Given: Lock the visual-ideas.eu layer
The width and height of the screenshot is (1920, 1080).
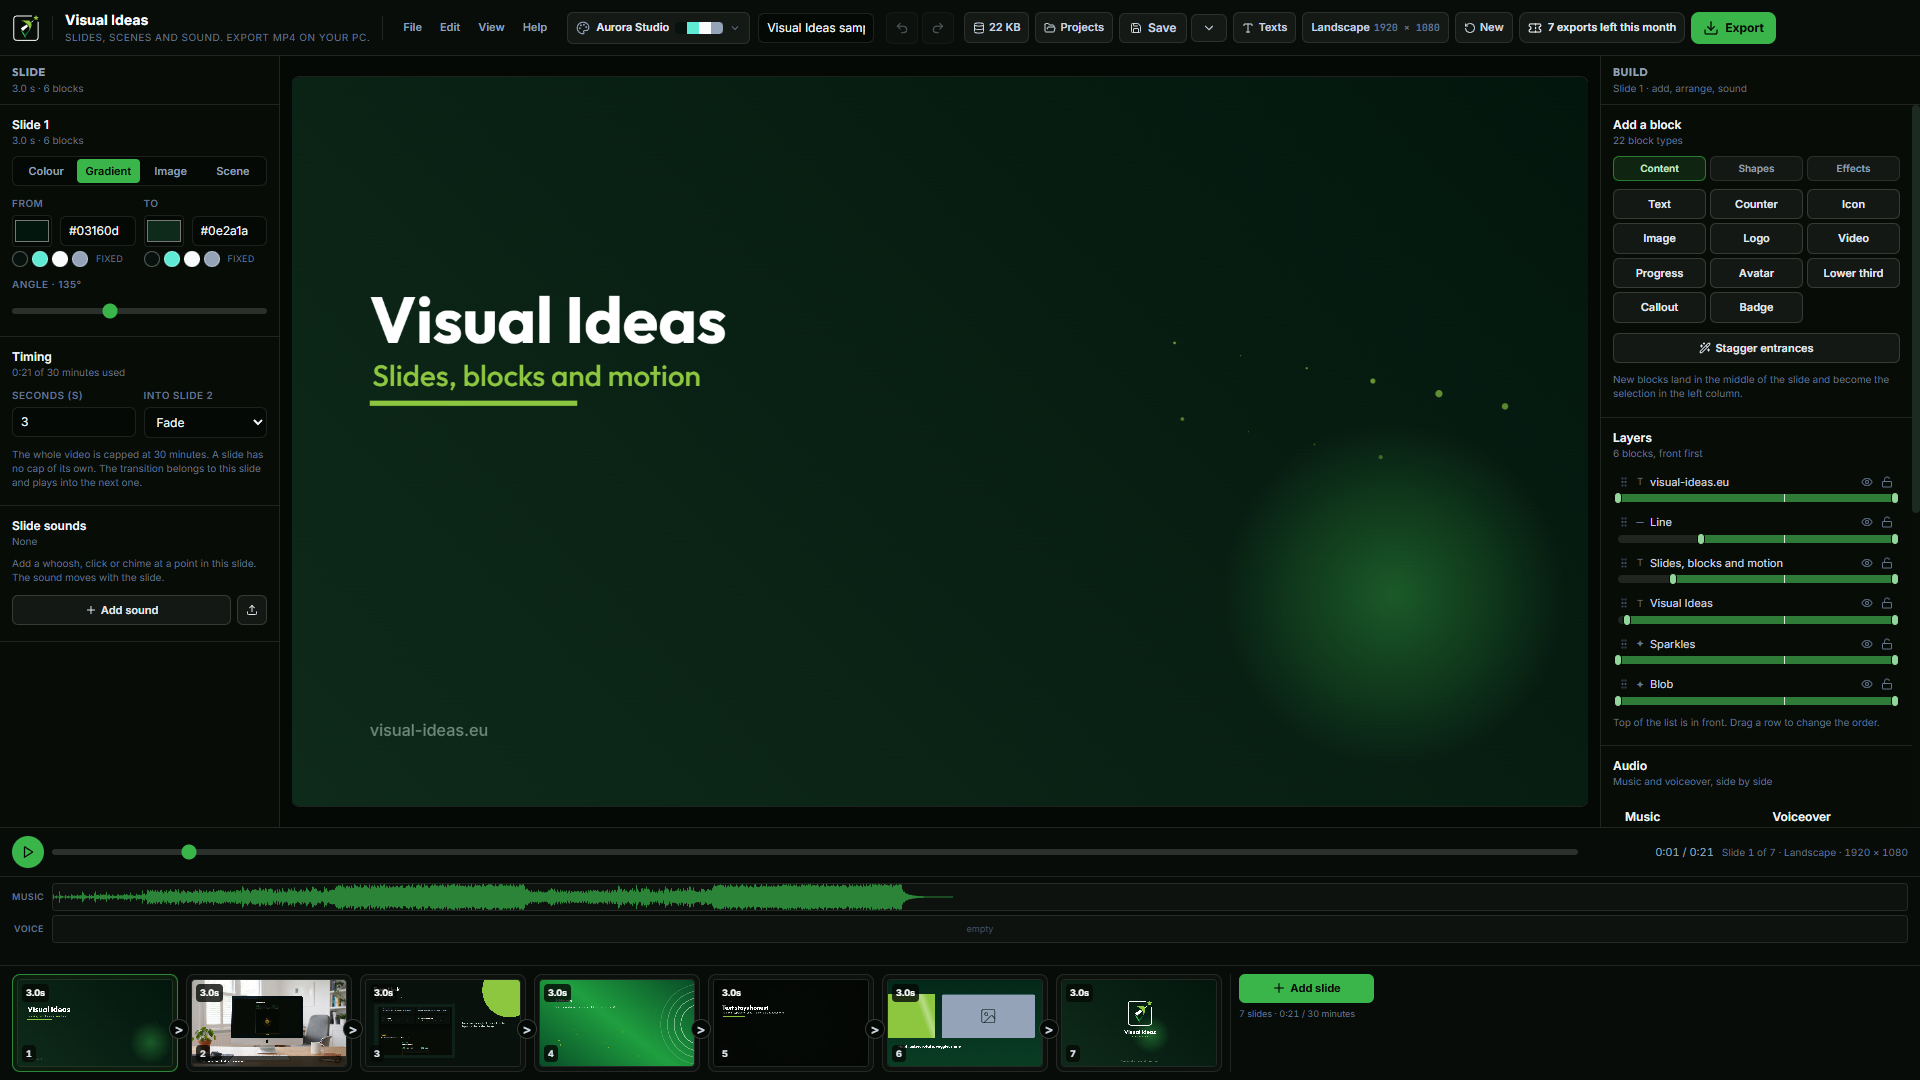Looking at the screenshot, I should click(x=1887, y=482).
